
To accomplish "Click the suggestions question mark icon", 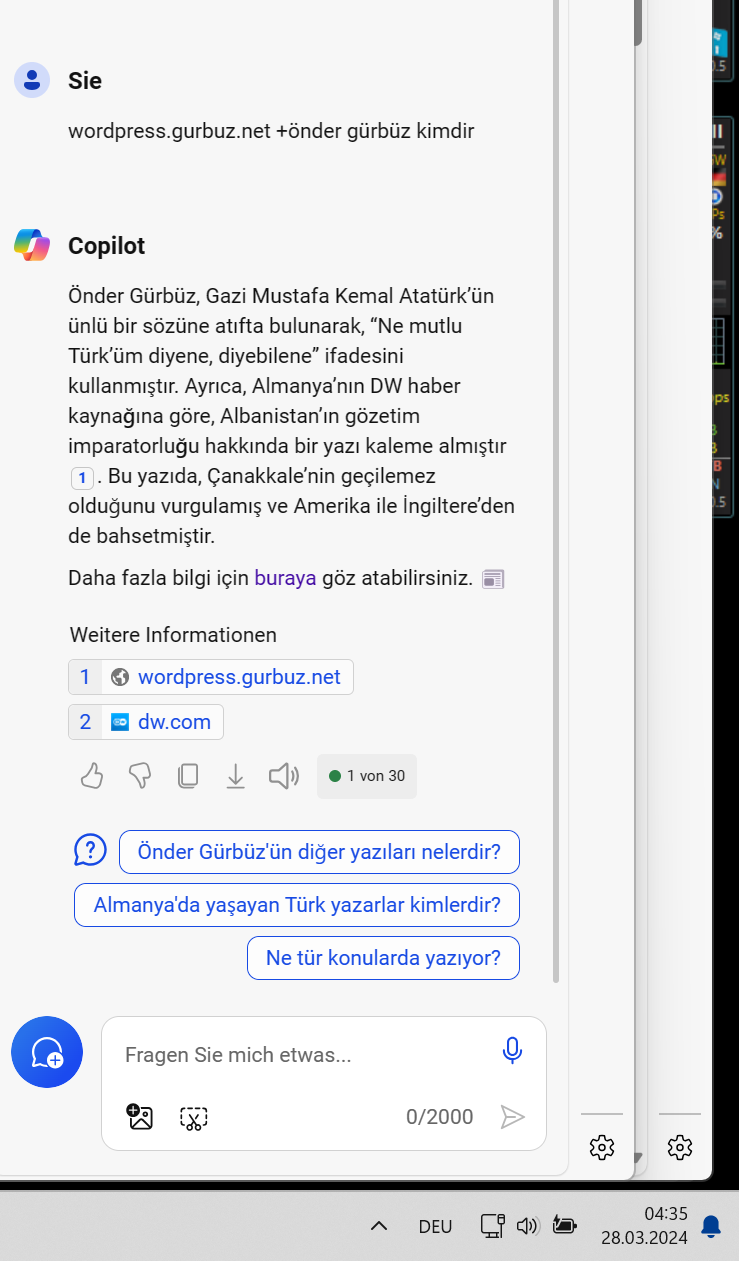I will (x=91, y=851).
